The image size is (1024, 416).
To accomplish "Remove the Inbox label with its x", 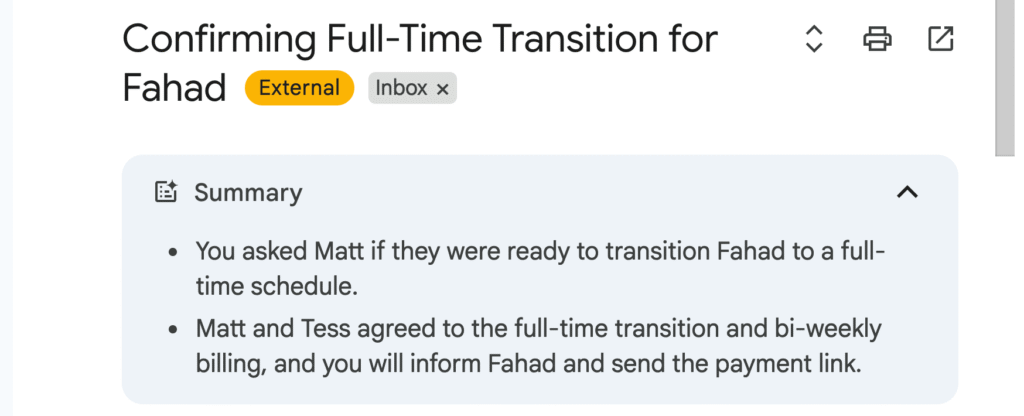I will coord(442,89).
